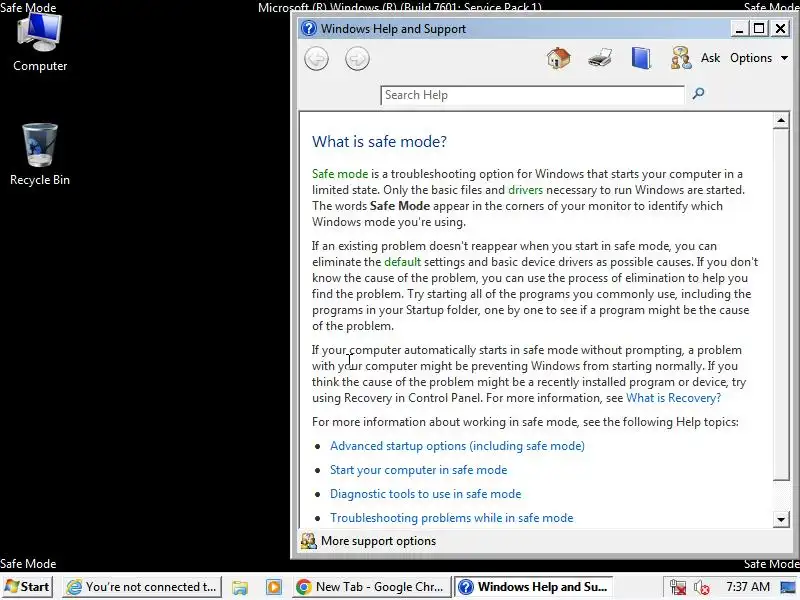Open Windows Media Player from the taskbar
The height and width of the screenshot is (600, 800).
click(x=273, y=587)
